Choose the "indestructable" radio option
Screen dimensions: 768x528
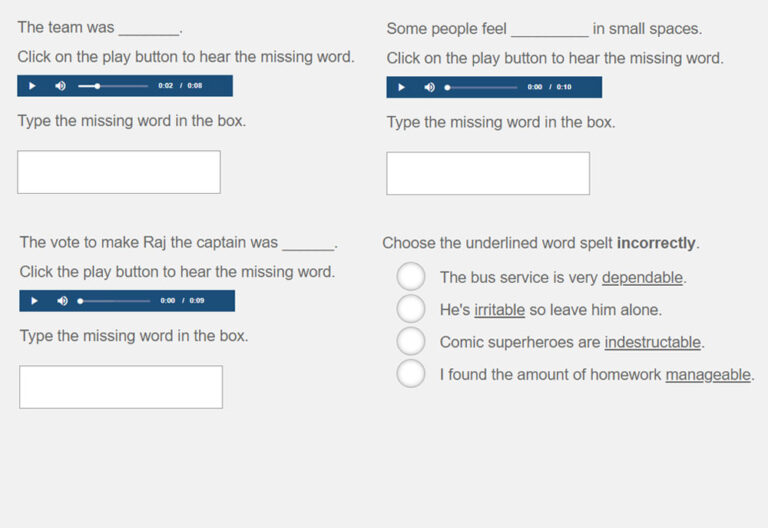click(x=411, y=341)
